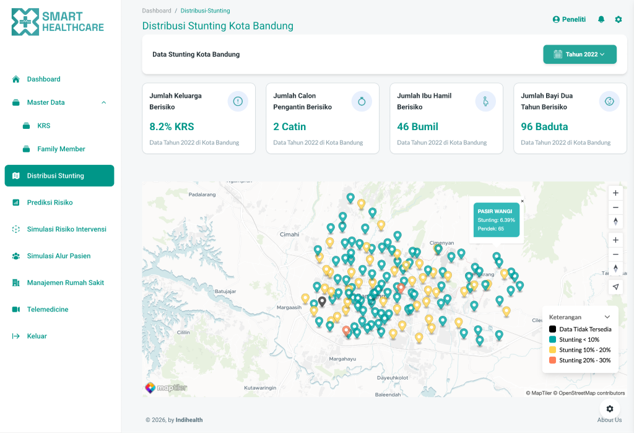This screenshot has height=433, width=634.
Task: Click the lower compass button on map
Action: coord(615,268)
